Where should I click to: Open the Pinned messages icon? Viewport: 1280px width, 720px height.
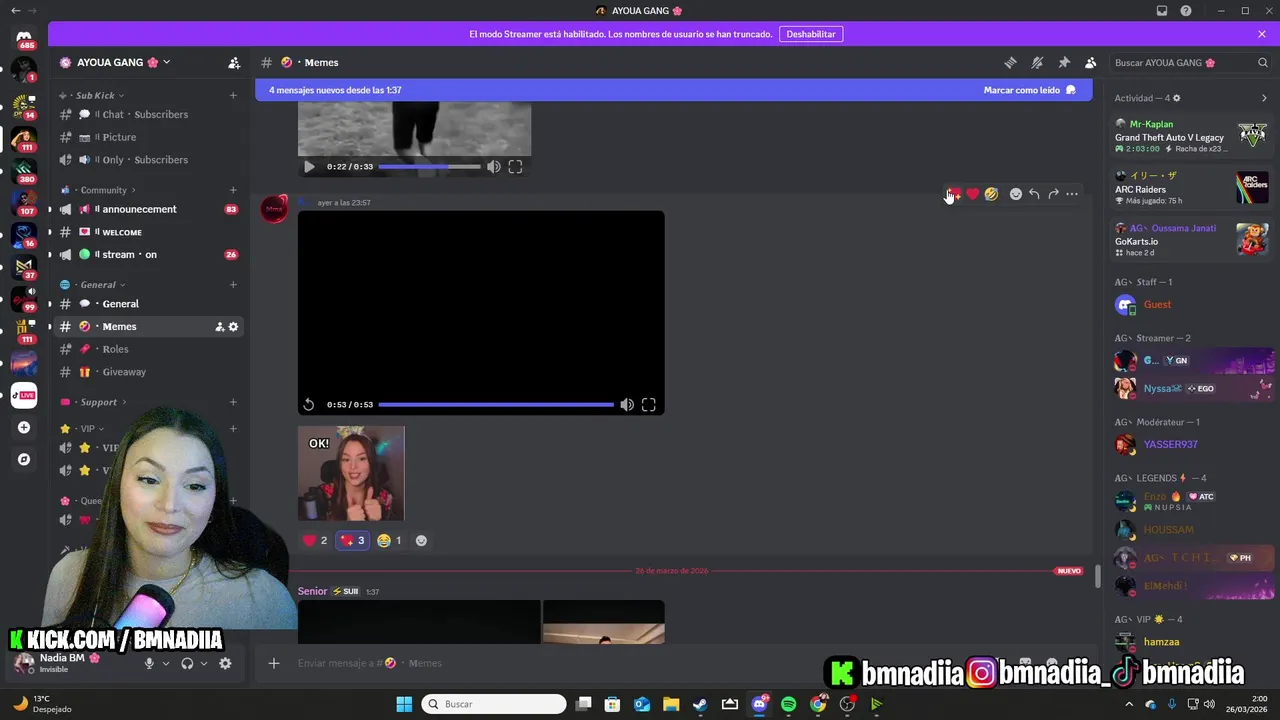pos(1064,62)
